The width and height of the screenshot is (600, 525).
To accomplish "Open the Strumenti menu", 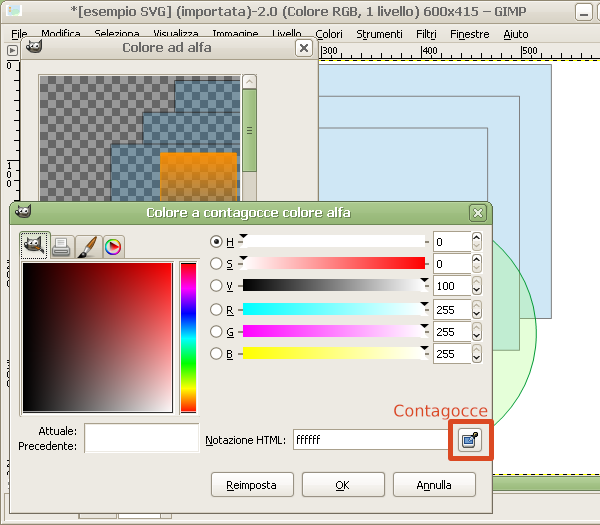I will click(x=379, y=34).
